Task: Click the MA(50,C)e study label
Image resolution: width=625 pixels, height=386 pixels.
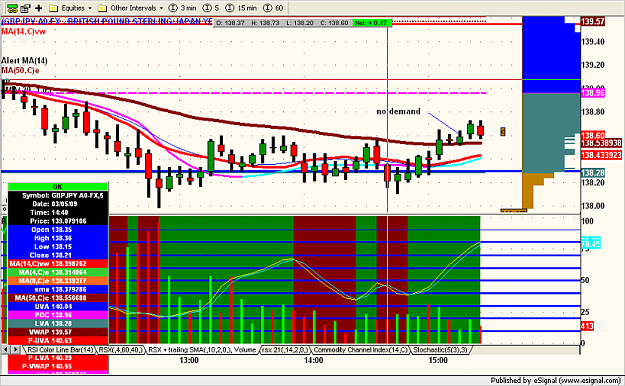Action: point(20,71)
